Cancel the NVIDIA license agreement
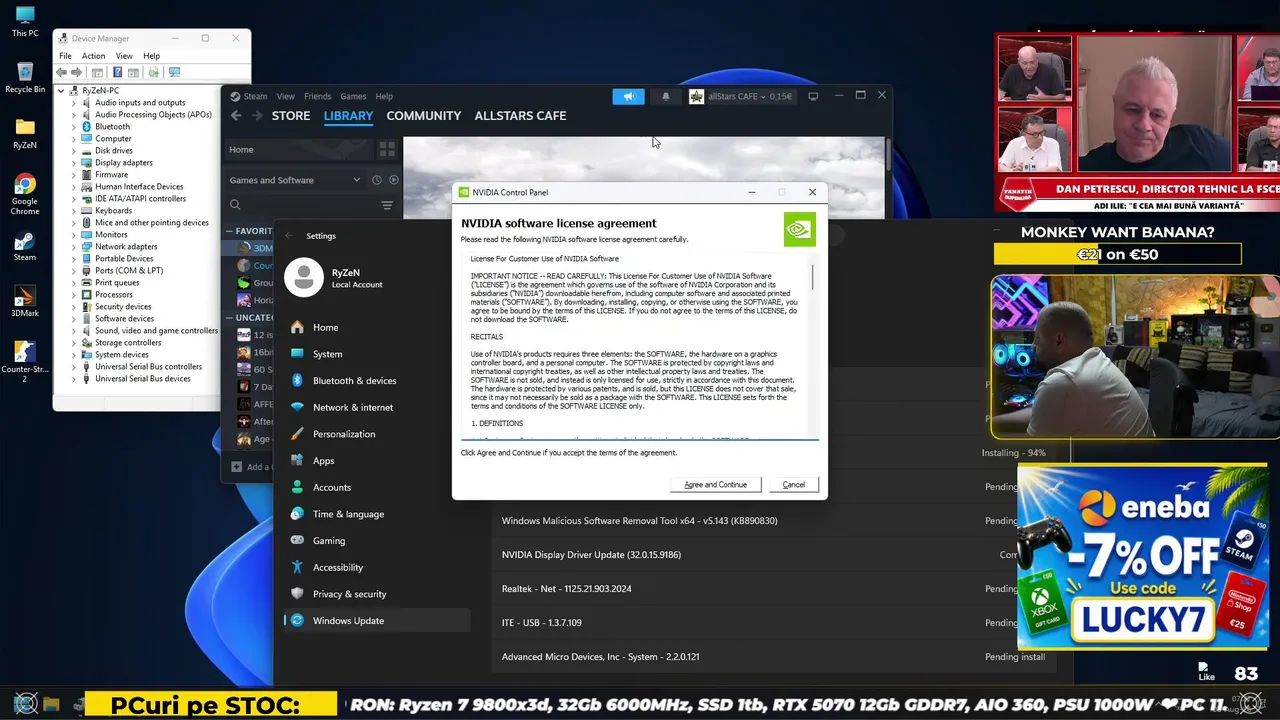The height and width of the screenshot is (720, 1280). coord(794,484)
